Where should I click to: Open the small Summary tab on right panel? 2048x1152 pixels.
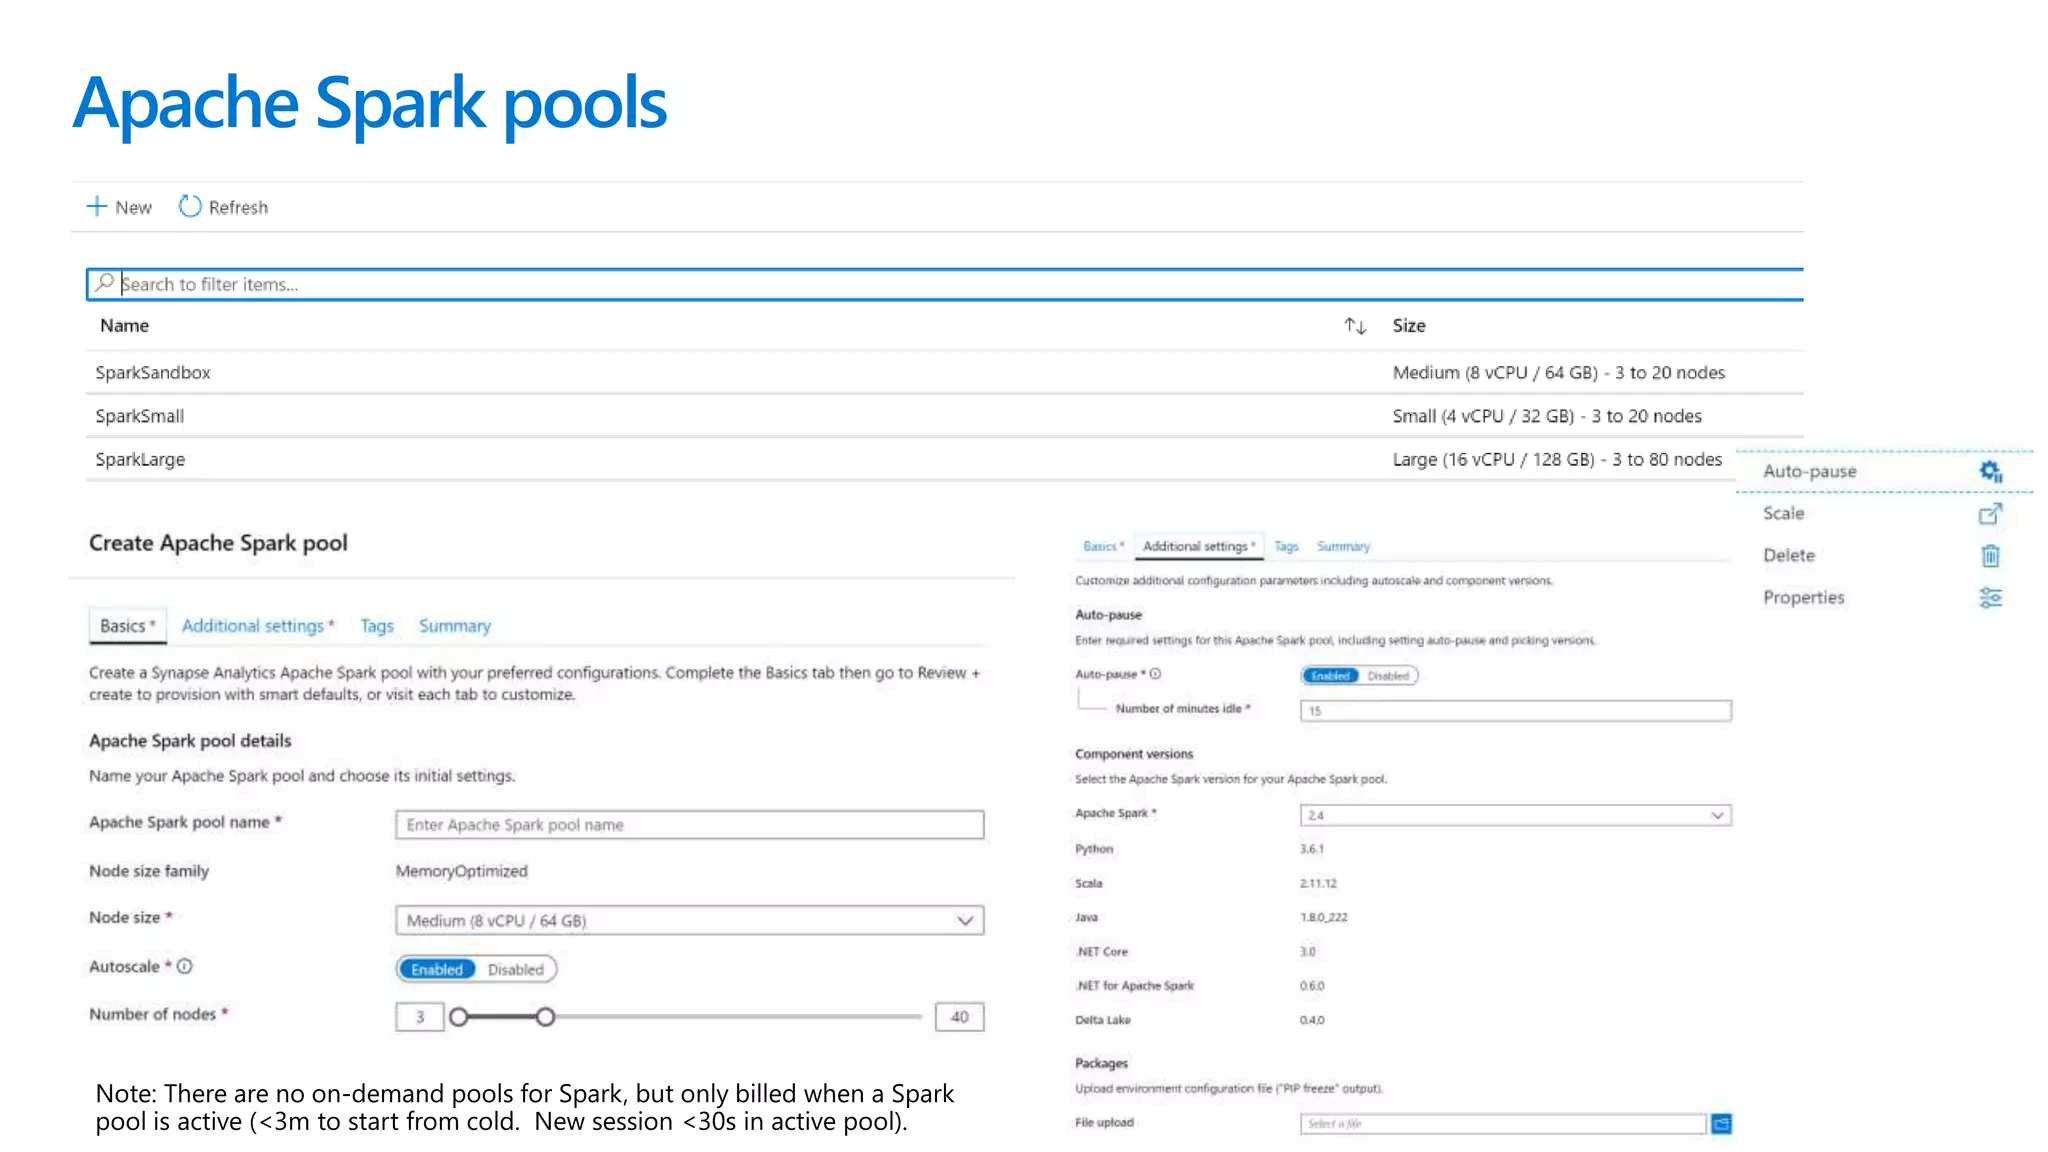[1343, 546]
